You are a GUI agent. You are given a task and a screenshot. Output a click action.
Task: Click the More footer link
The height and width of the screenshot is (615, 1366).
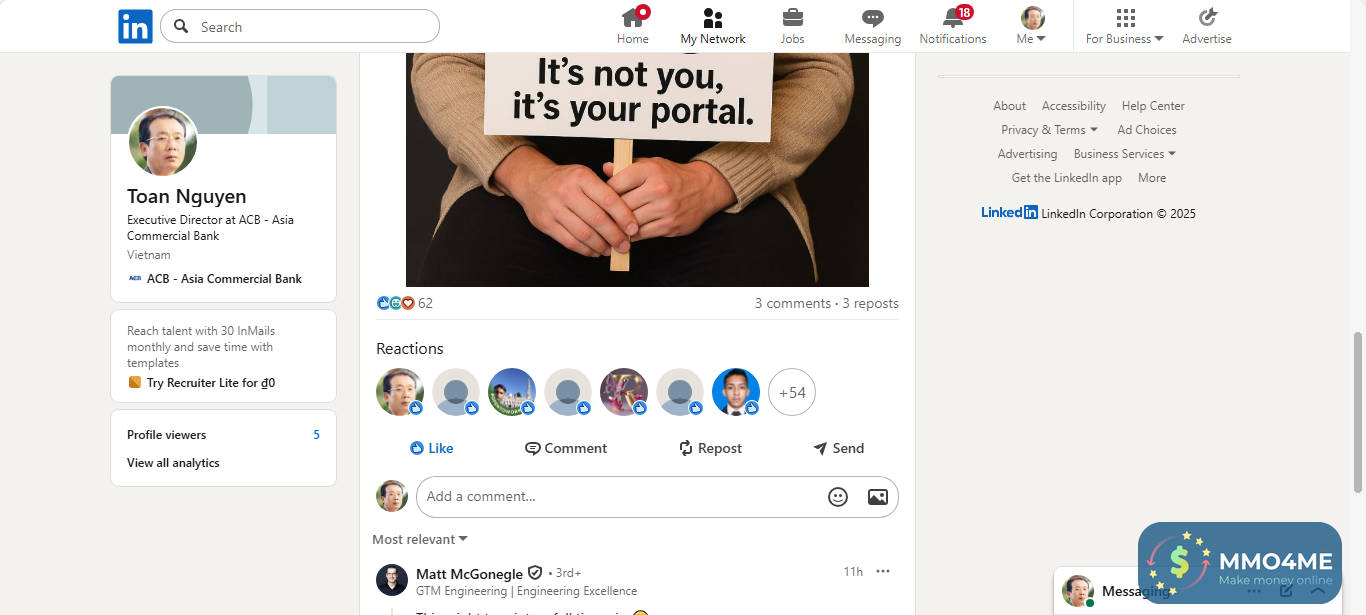1152,178
